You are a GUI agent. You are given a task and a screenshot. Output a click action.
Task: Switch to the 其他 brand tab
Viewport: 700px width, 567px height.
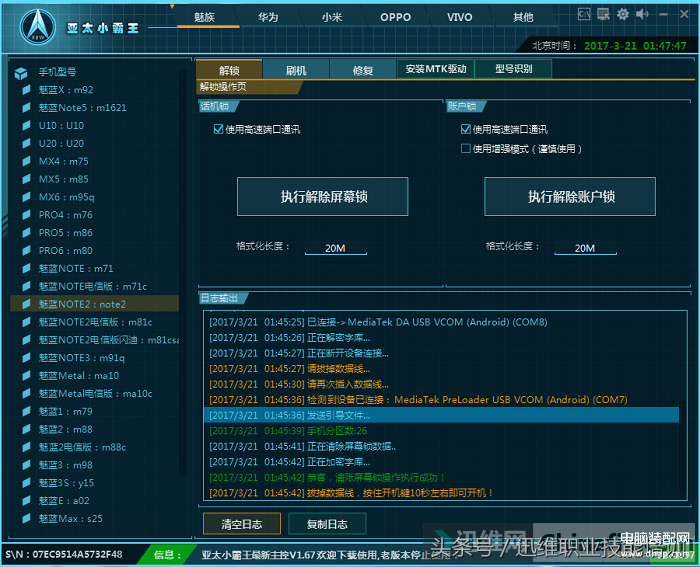pos(523,17)
